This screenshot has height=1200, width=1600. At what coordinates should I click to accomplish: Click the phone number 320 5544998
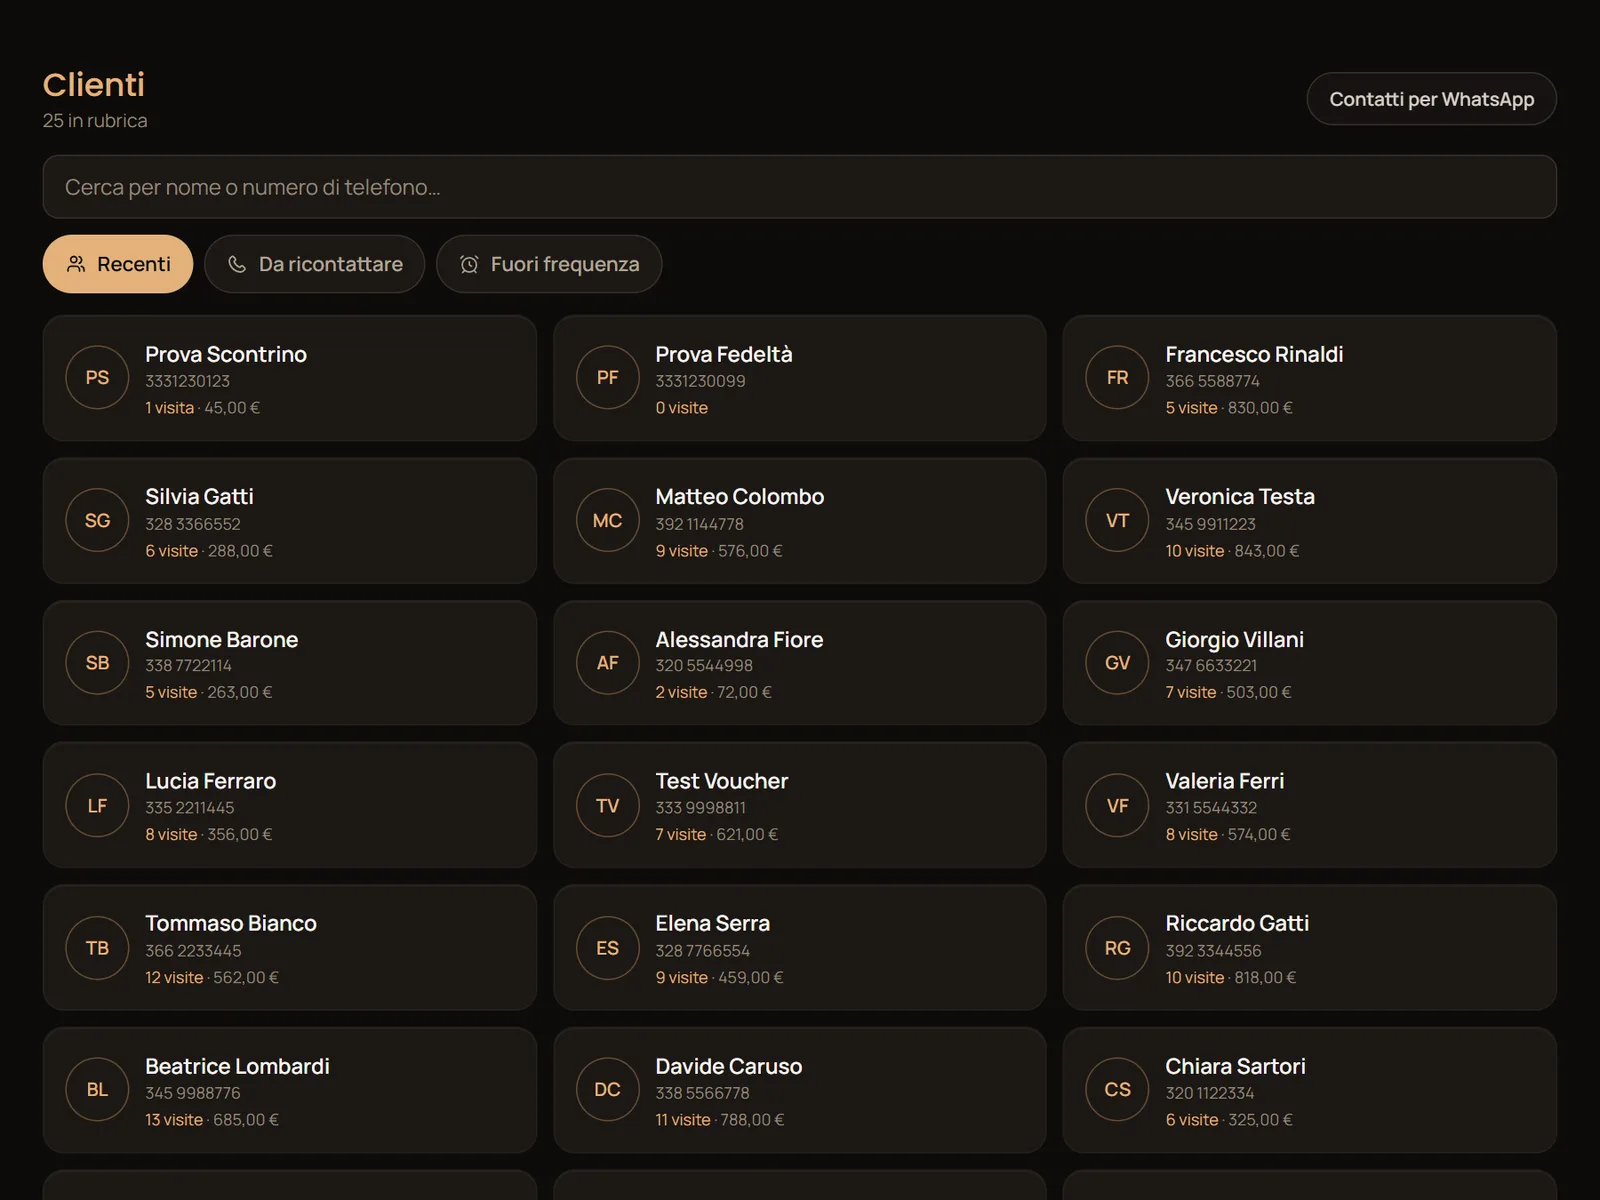704,666
